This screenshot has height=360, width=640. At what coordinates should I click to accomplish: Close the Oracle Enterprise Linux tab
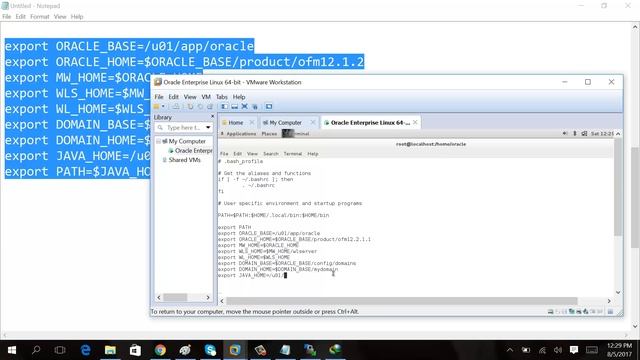[415, 122]
